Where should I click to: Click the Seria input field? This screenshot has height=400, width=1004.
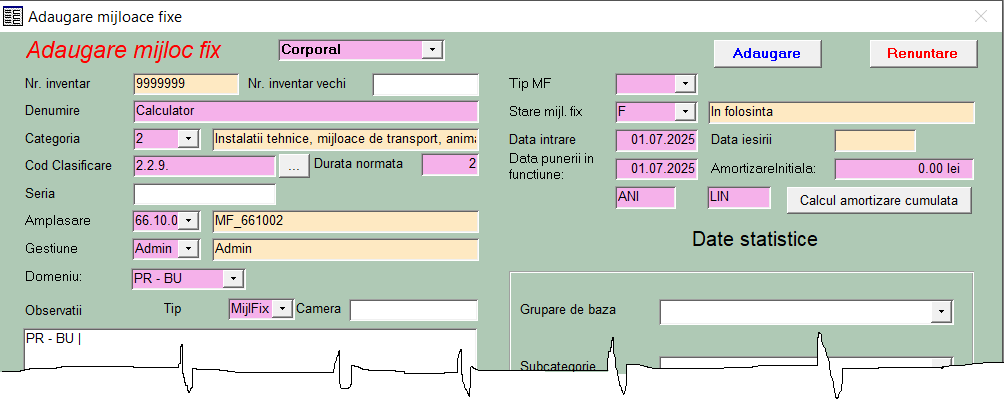(204, 194)
